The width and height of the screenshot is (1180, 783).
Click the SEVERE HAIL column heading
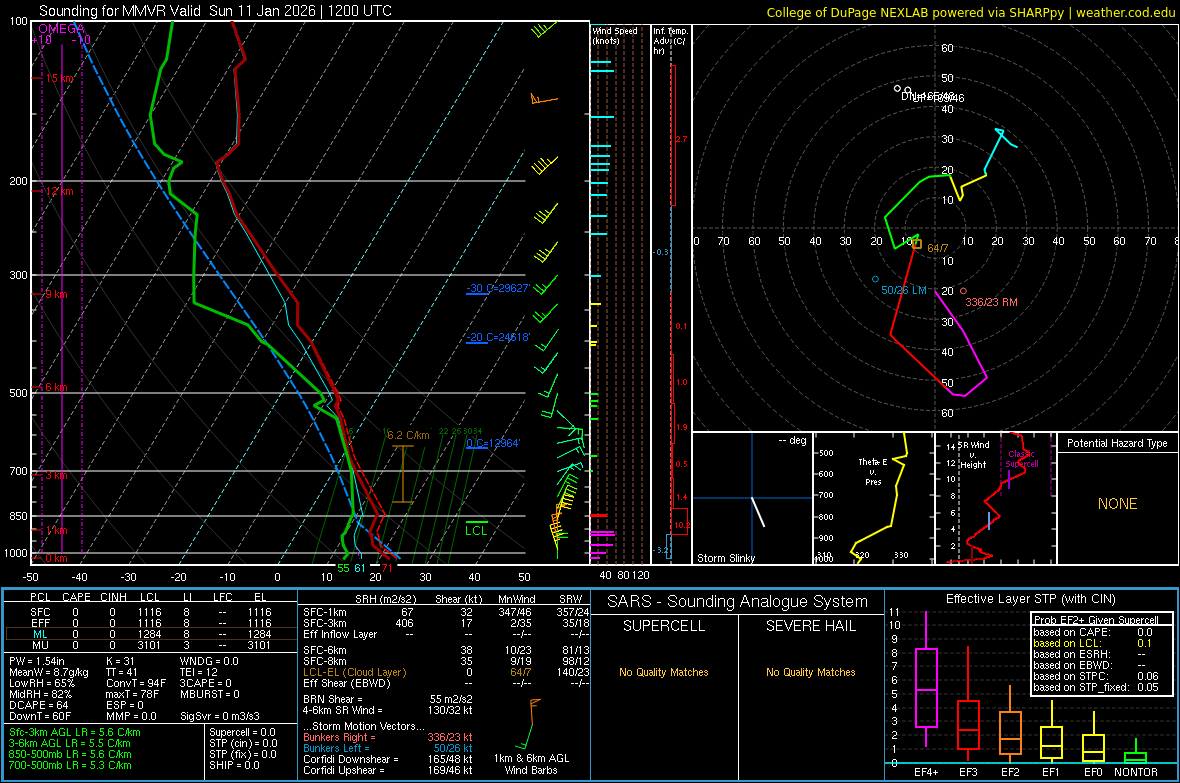(x=810, y=626)
